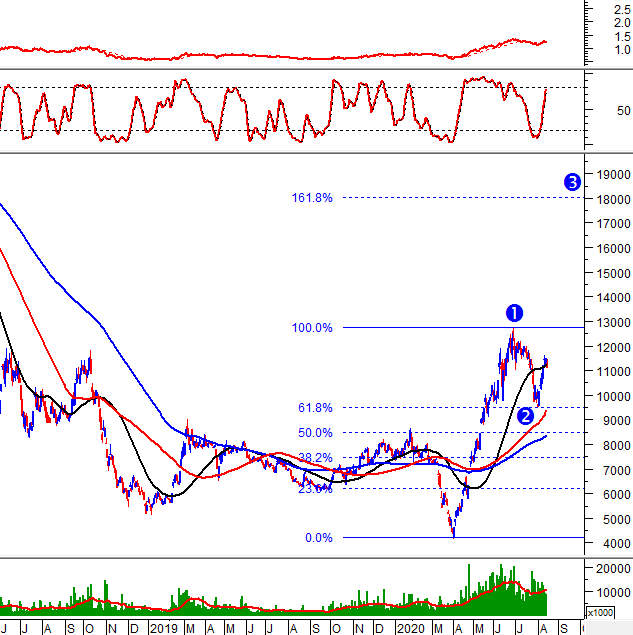Click the x1000 volume scale box

(600, 613)
